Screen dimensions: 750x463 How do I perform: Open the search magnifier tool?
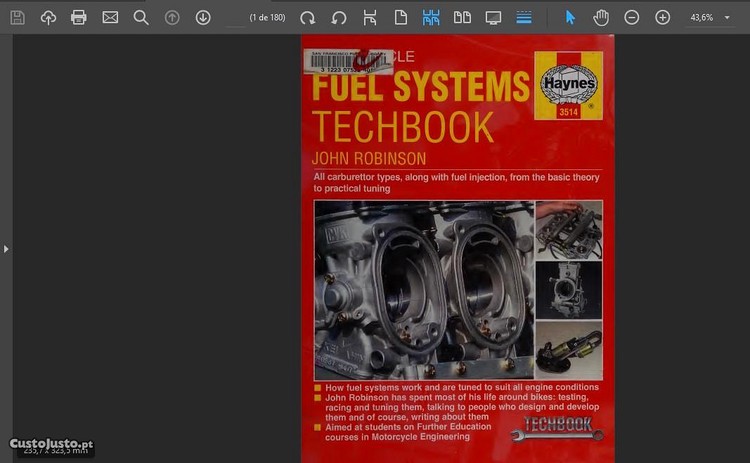(x=141, y=18)
